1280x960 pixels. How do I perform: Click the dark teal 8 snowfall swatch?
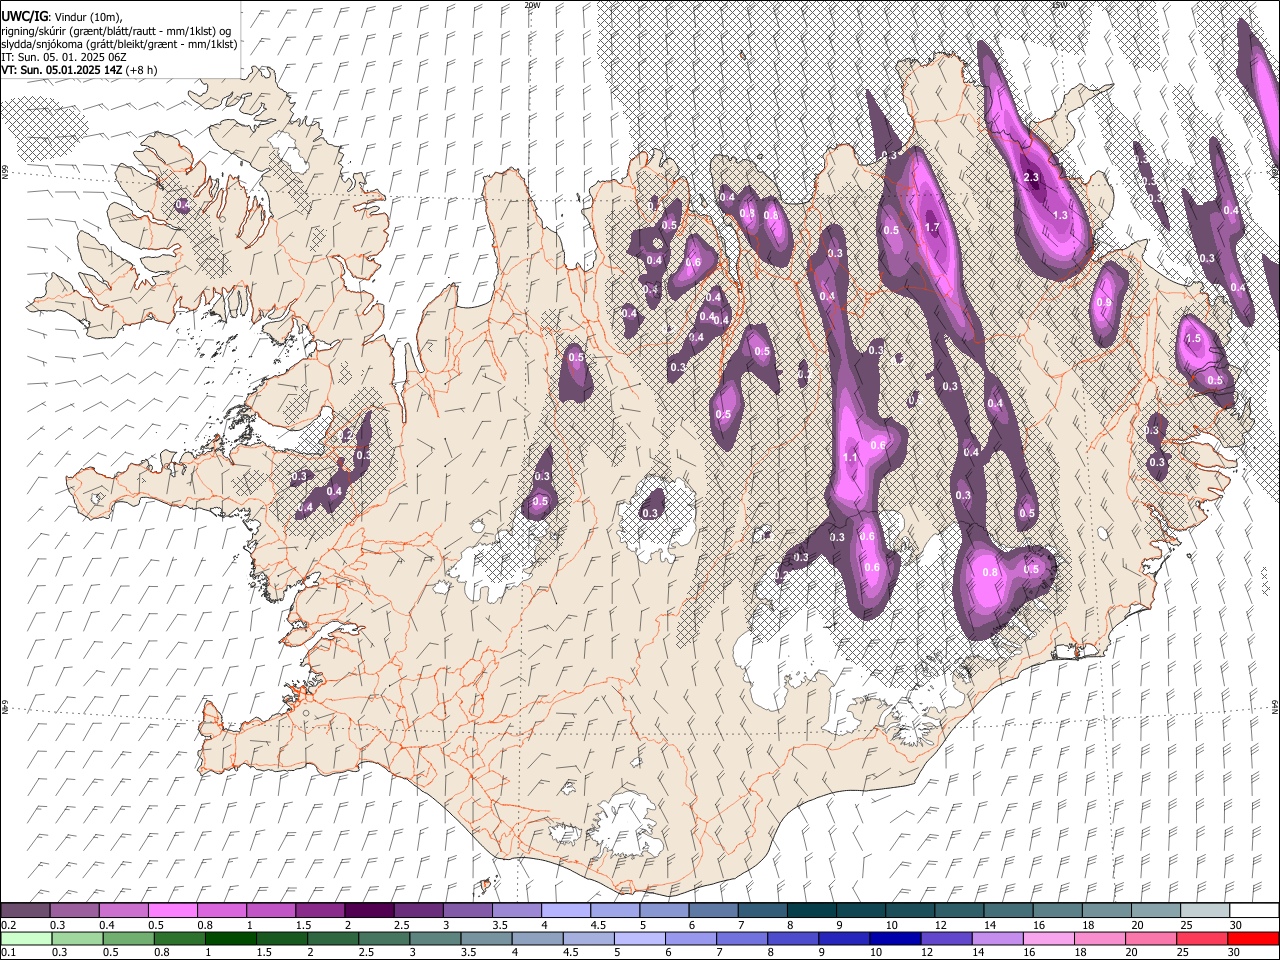coord(811,911)
